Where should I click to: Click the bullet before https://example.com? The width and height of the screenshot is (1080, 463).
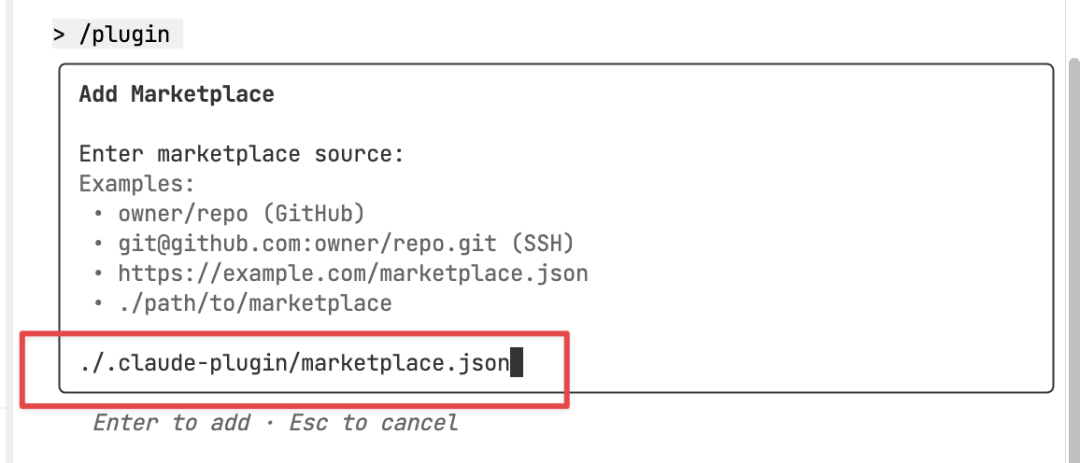click(99, 273)
